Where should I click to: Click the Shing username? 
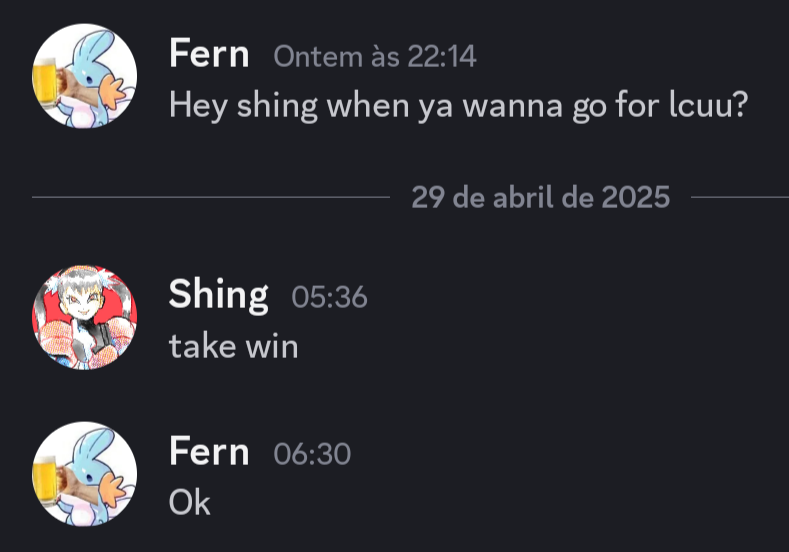pos(218,296)
